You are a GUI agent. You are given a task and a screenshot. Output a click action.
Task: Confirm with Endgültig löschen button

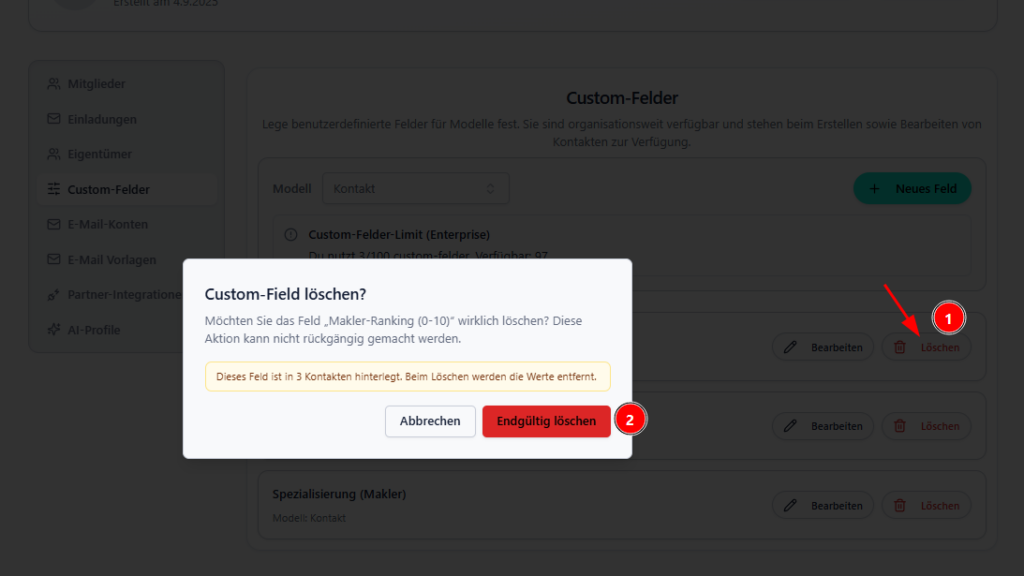pyautogui.click(x=546, y=421)
